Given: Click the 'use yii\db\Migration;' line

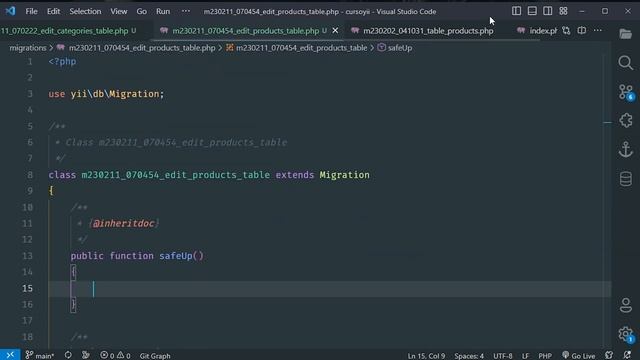Looking at the screenshot, I should (106, 94).
